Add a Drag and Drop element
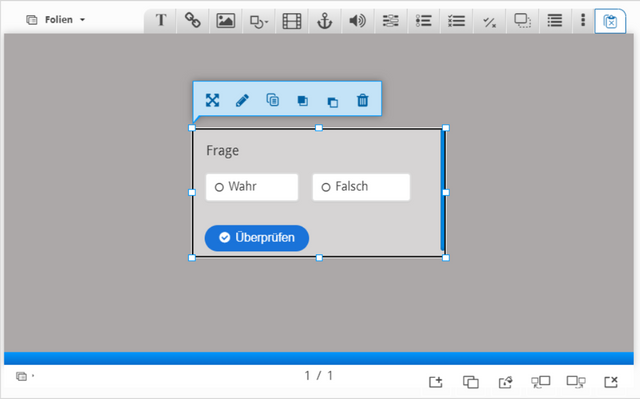 (522, 20)
